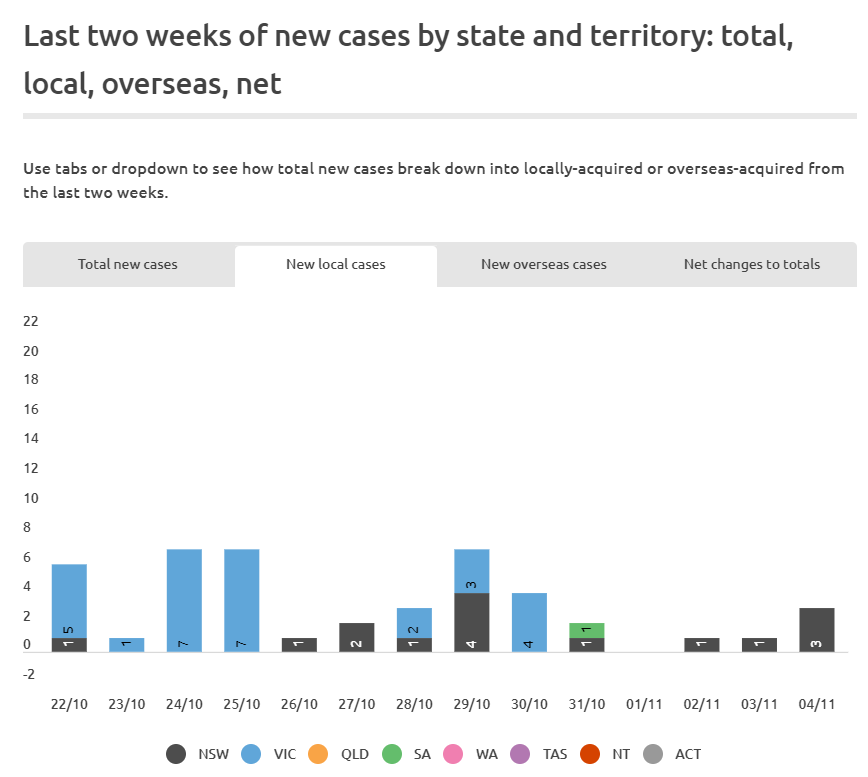Show the Net changes to totals tab
This screenshot has width=868, height=777.
point(752,265)
